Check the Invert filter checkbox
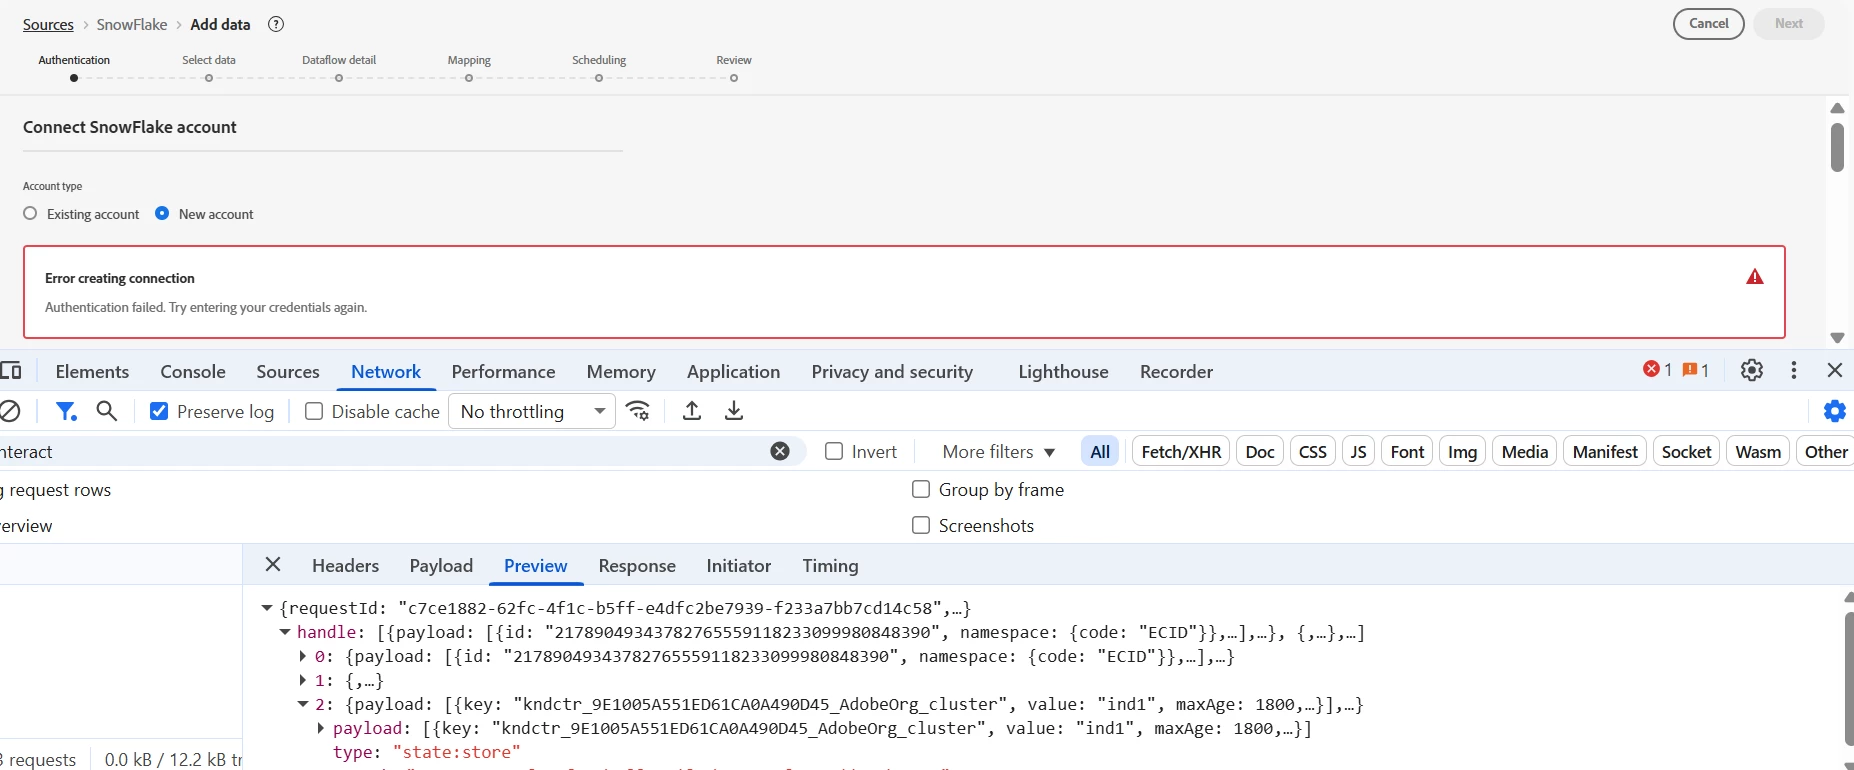 [x=834, y=451]
